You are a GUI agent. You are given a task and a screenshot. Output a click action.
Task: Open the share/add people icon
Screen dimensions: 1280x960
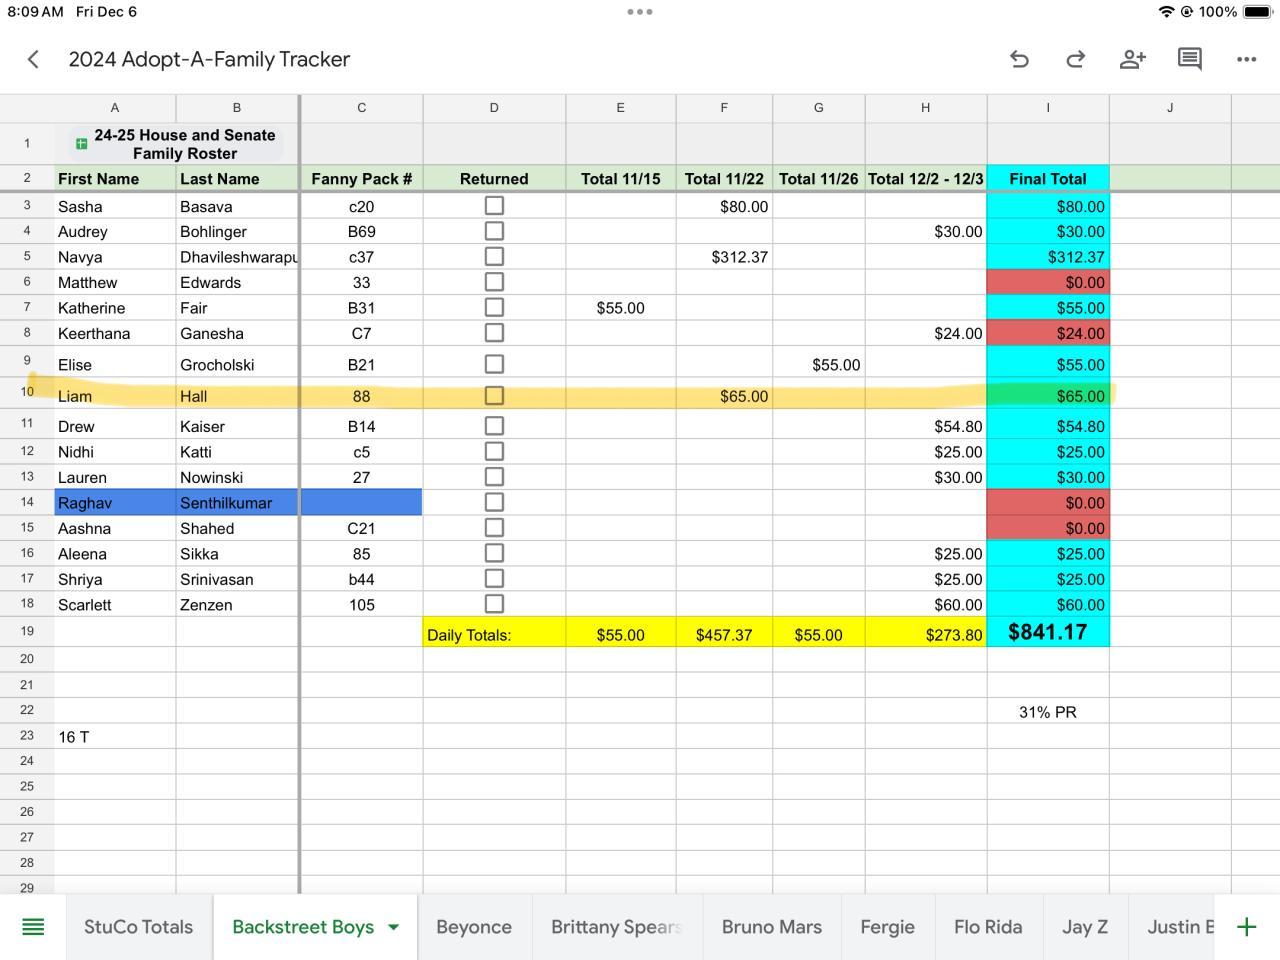coord(1132,60)
